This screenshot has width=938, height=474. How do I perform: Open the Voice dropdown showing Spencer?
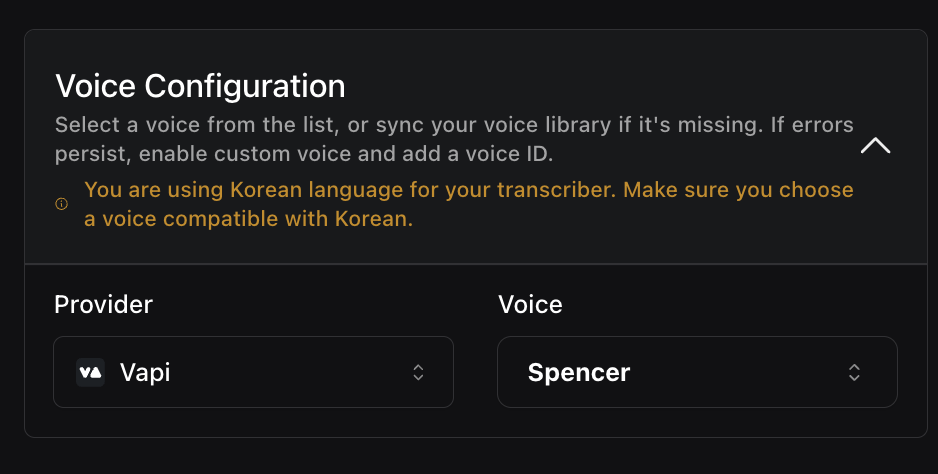pyautogui.click(x=697, y=372)
